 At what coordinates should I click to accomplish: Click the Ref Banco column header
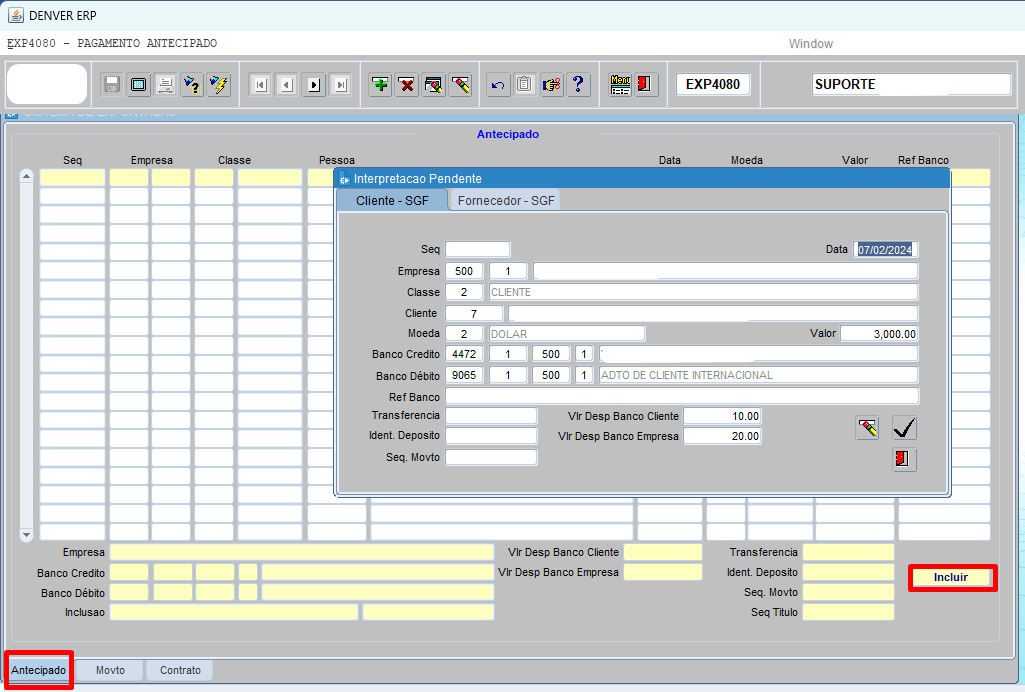(923, 160)
